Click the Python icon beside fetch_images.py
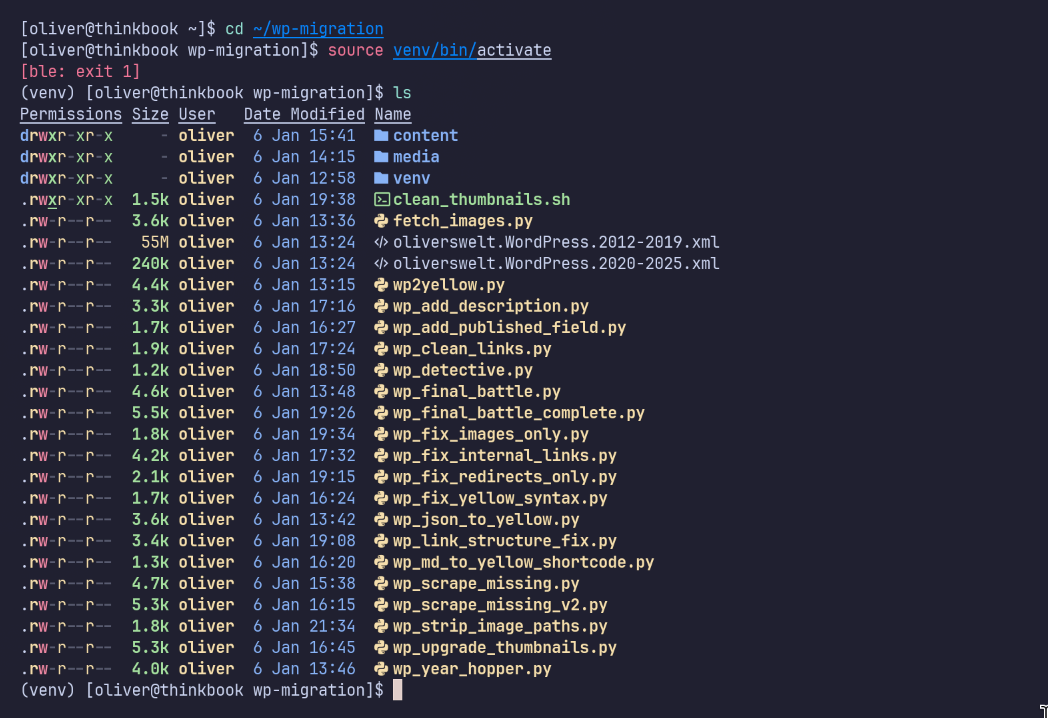Screen dimensions: 1048x718 tap(381, 221)
